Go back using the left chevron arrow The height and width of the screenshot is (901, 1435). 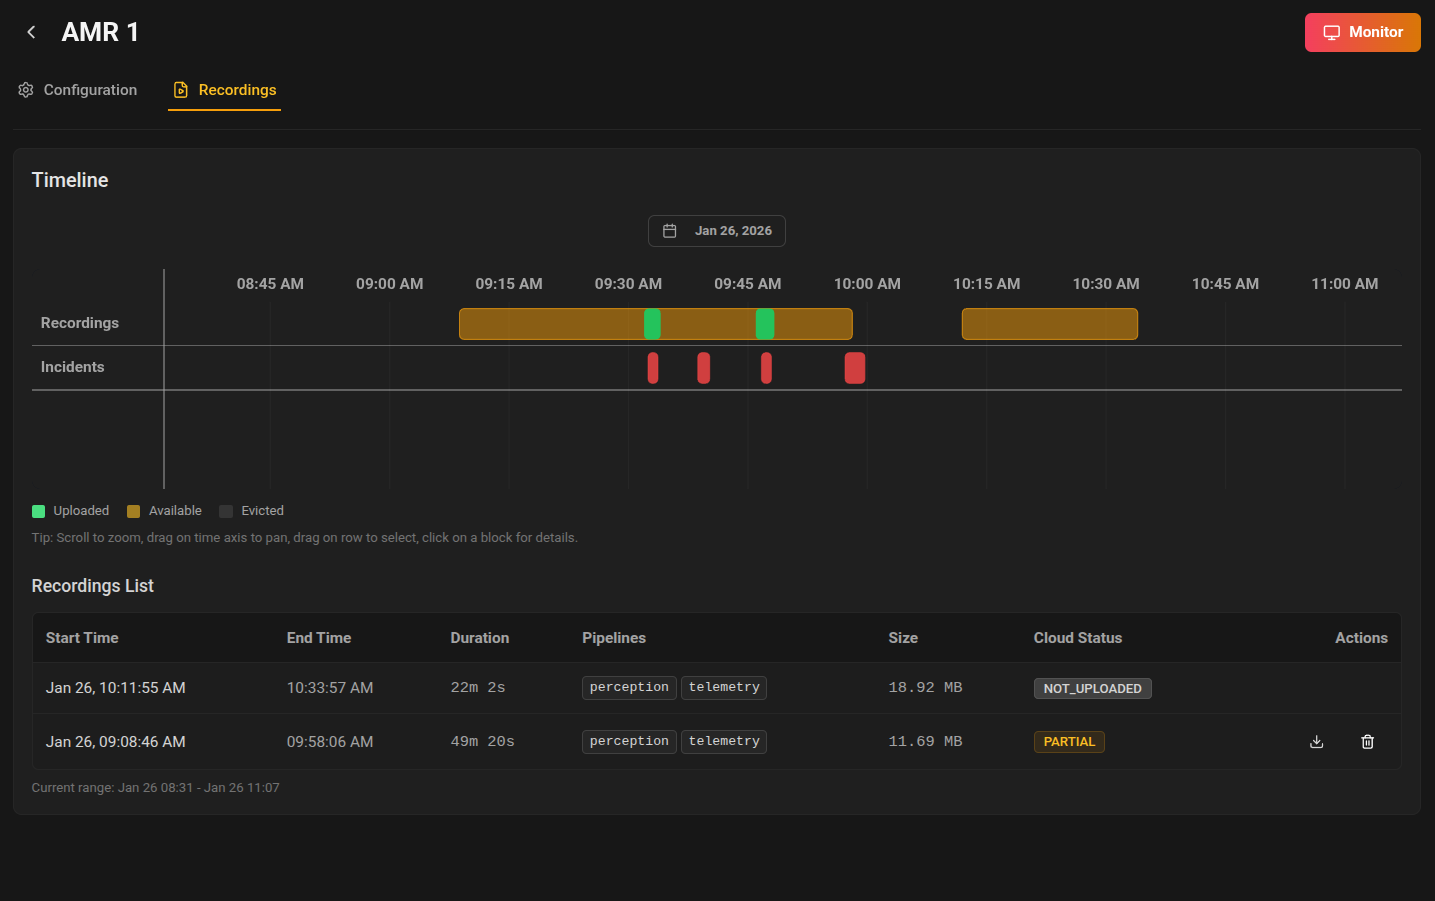point(31,32)
